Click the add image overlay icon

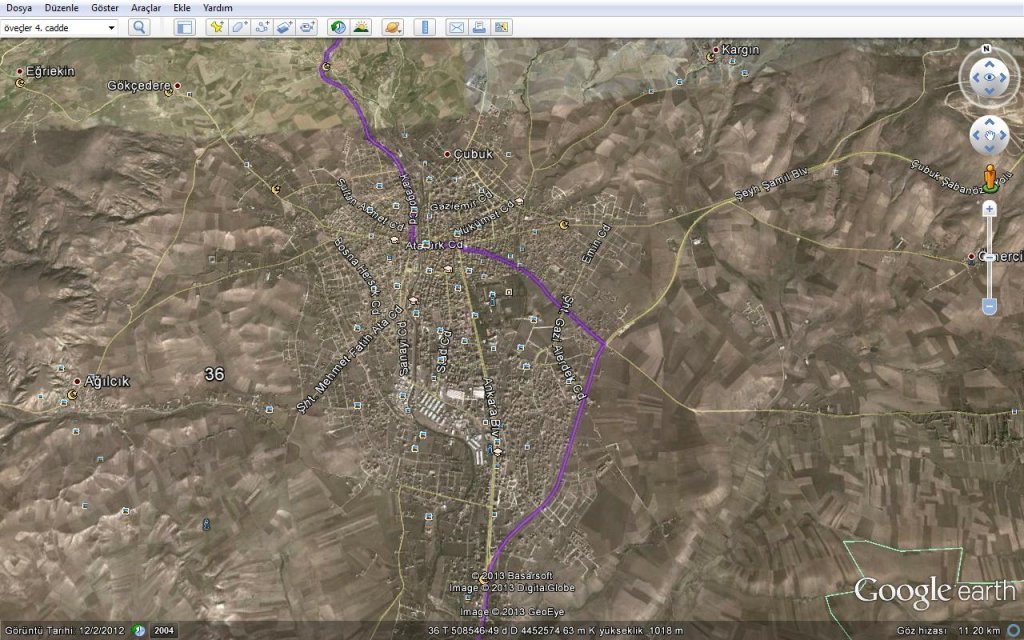285,27
